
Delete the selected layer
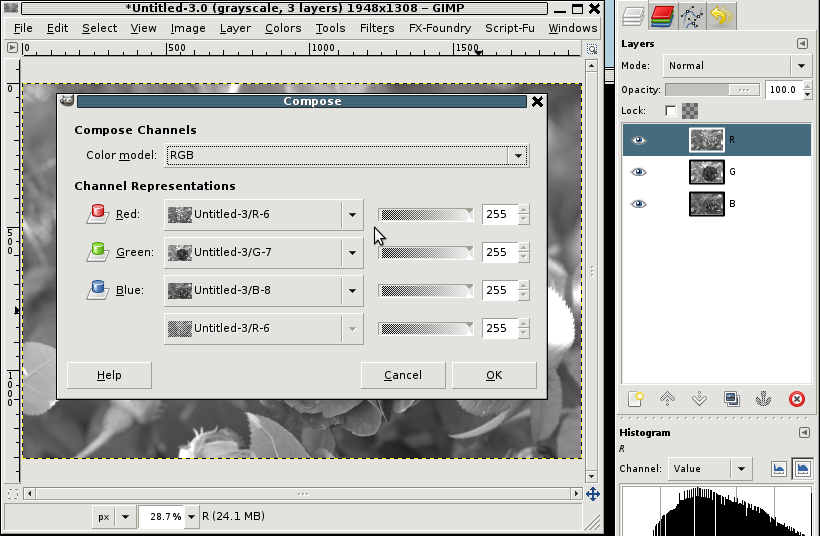click(x=796, y=399)
